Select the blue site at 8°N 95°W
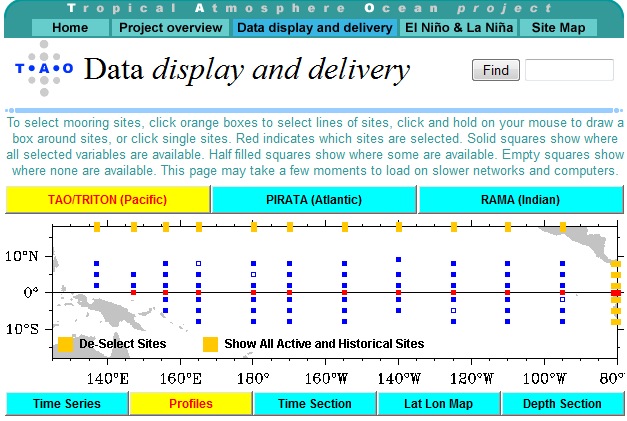The height and width of the screenshot is (421, 627). [x=563, y=263]
